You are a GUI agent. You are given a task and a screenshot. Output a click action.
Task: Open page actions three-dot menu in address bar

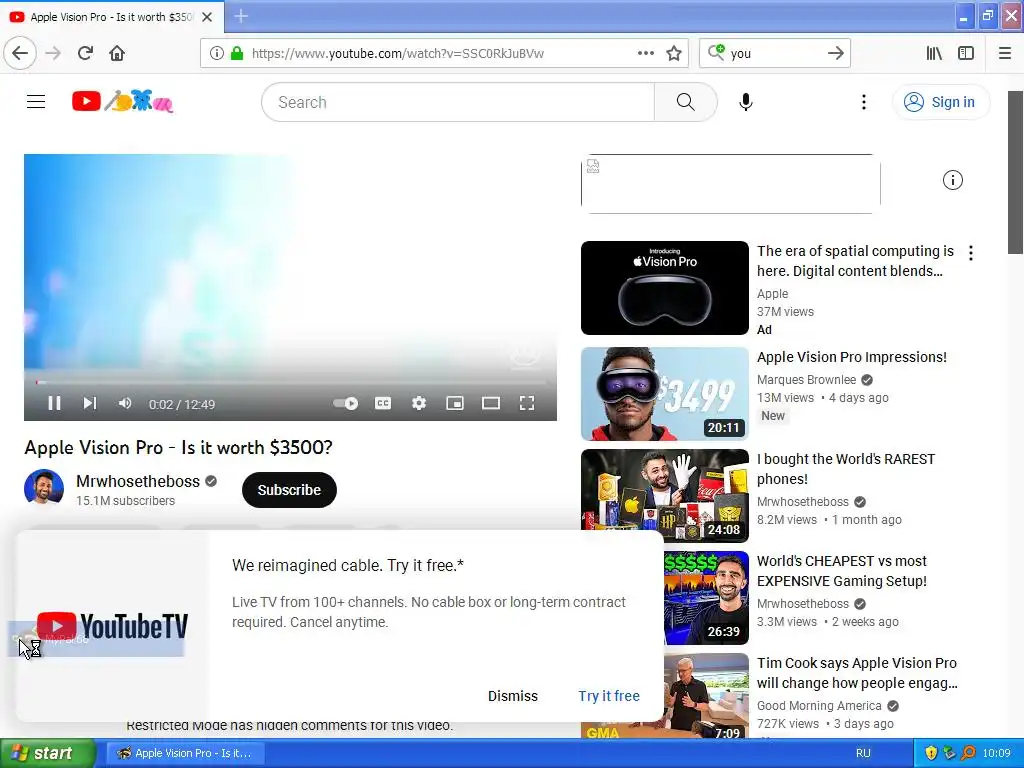(x=645, y=53)
